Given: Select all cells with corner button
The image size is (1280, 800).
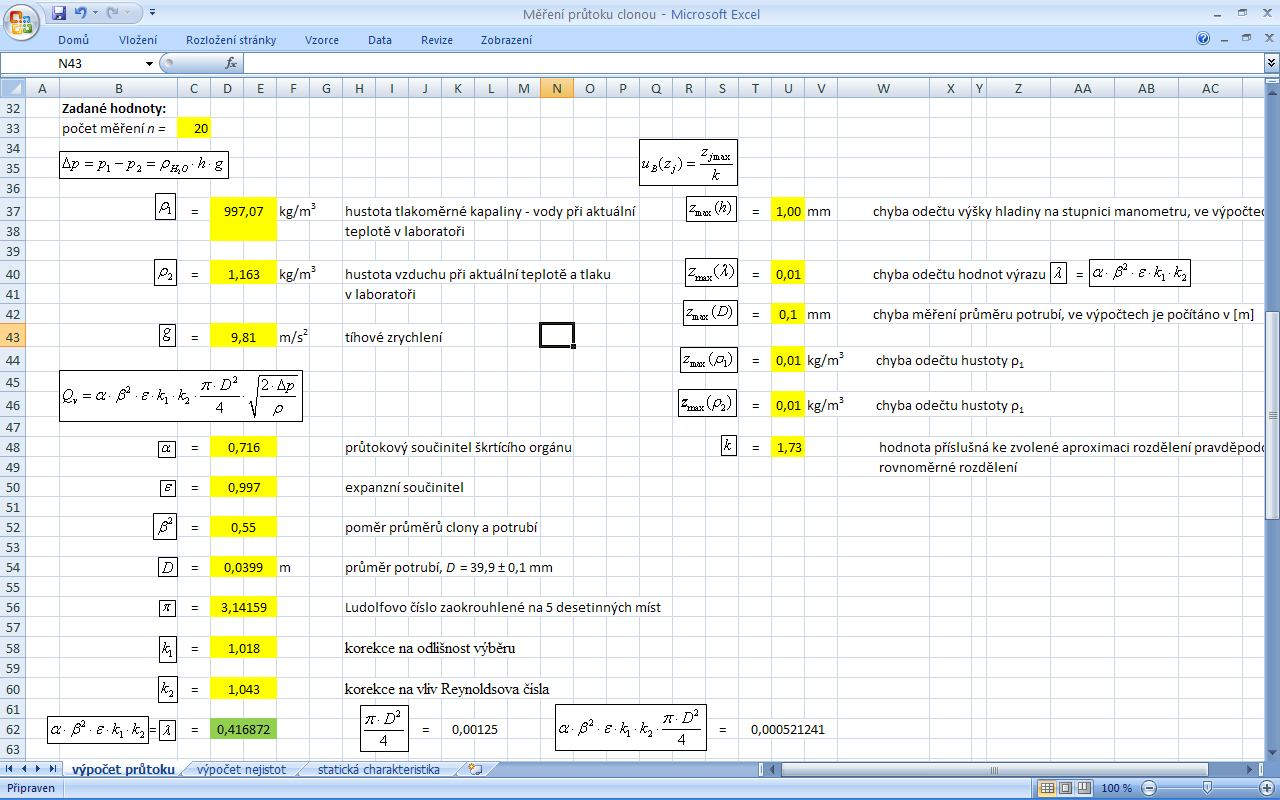Looking at the screenshot, I should pyautogui.click(x=13, y=88).
